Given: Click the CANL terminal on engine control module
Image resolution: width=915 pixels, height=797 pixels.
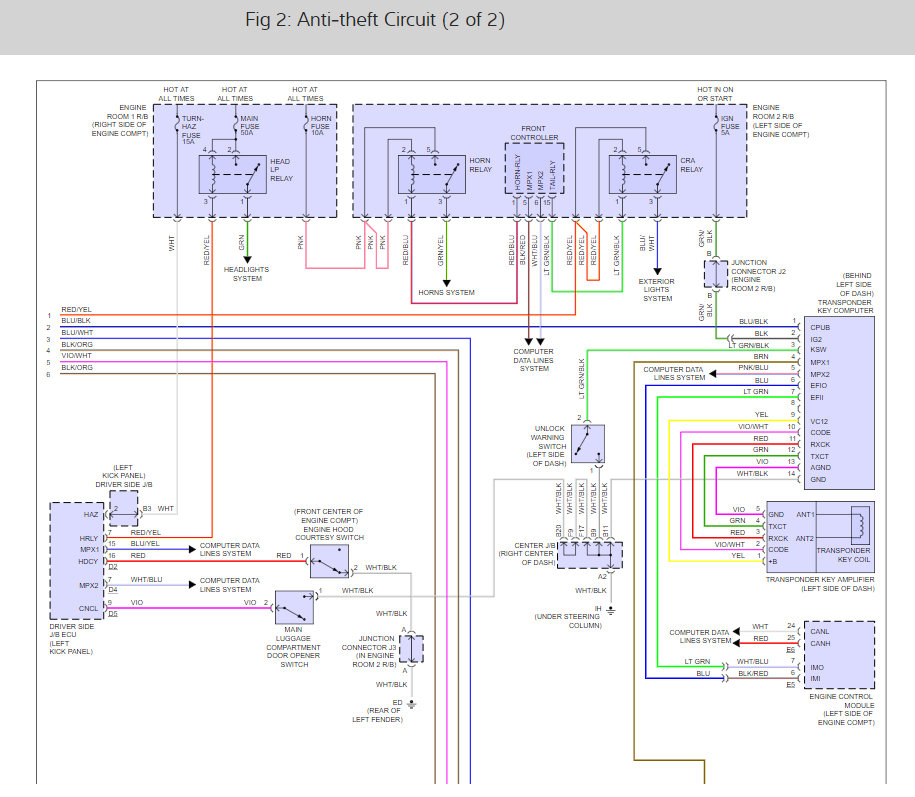Looking at the screenshot, I should pos(819,632).
